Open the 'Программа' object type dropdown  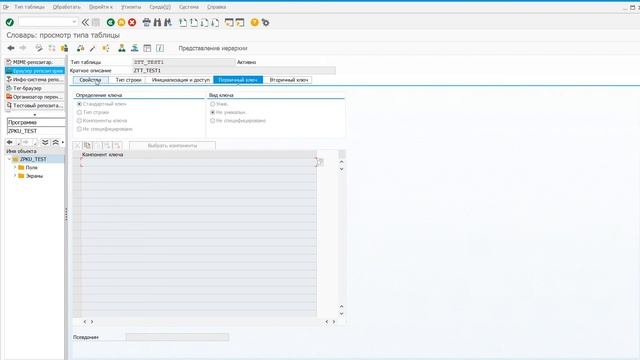coord(36,122)
